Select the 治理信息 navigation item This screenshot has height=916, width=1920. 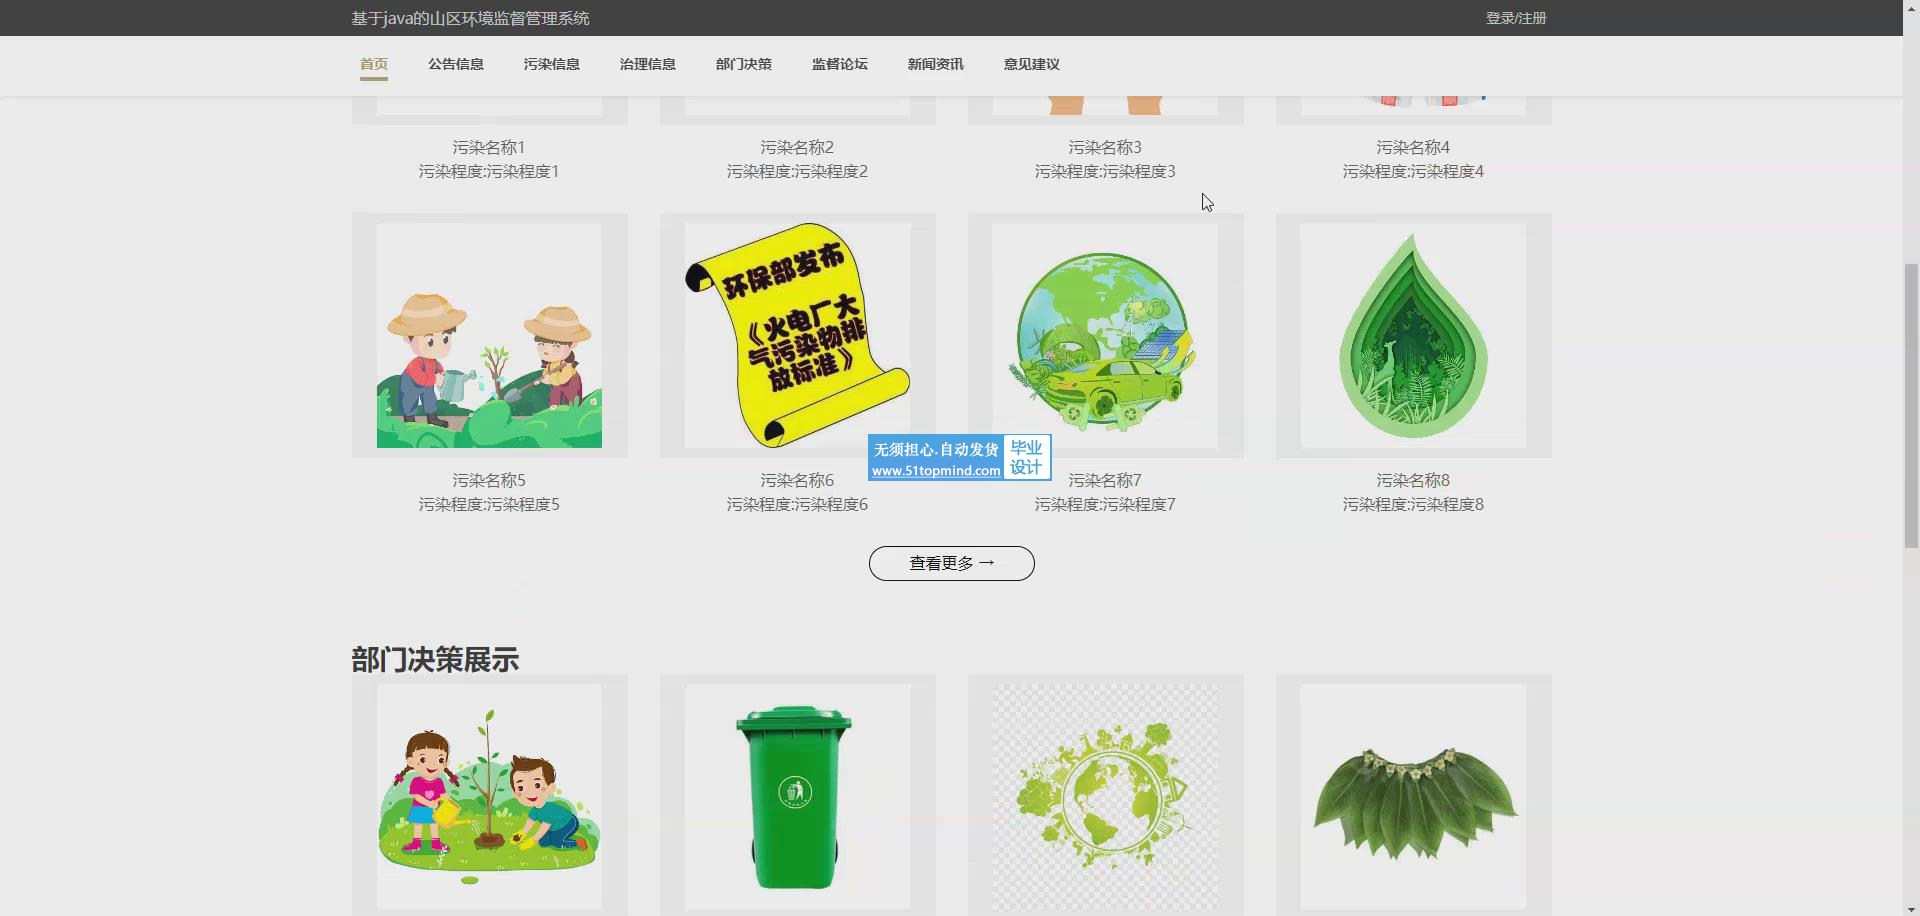[x=647, y=64]
